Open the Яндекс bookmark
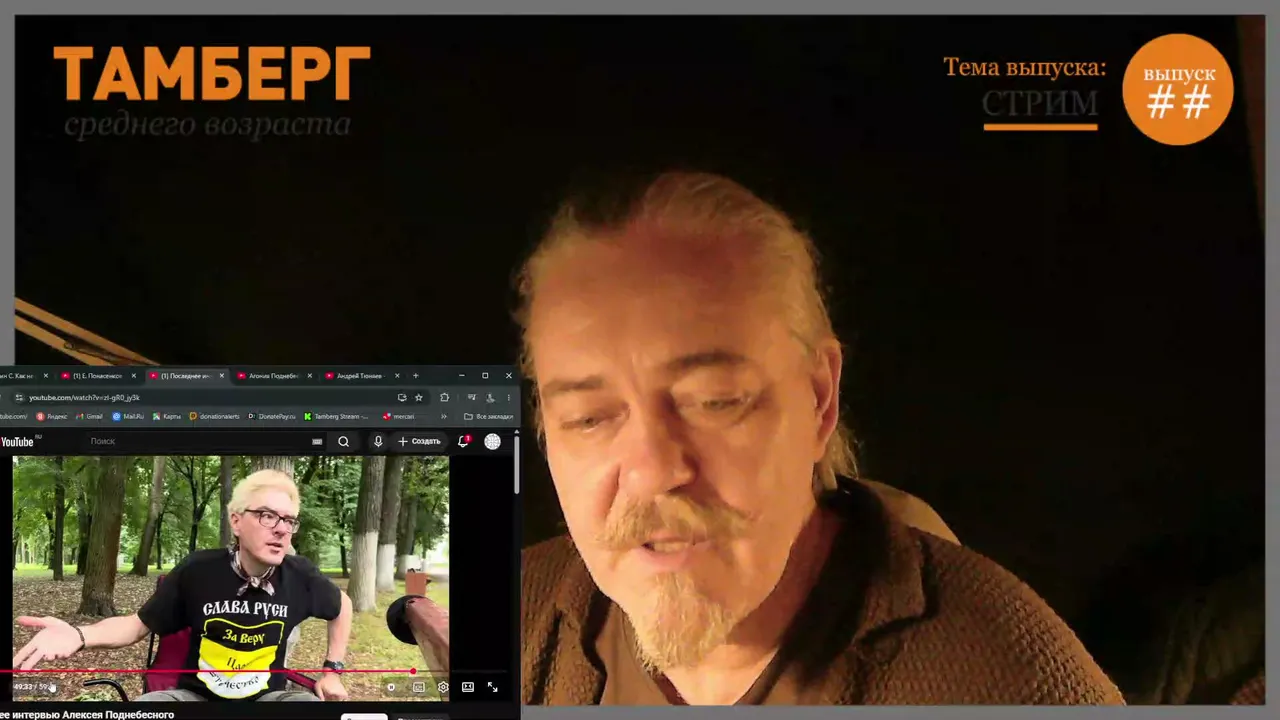Screen dimensions: 1280x720 tap(53, 416)
